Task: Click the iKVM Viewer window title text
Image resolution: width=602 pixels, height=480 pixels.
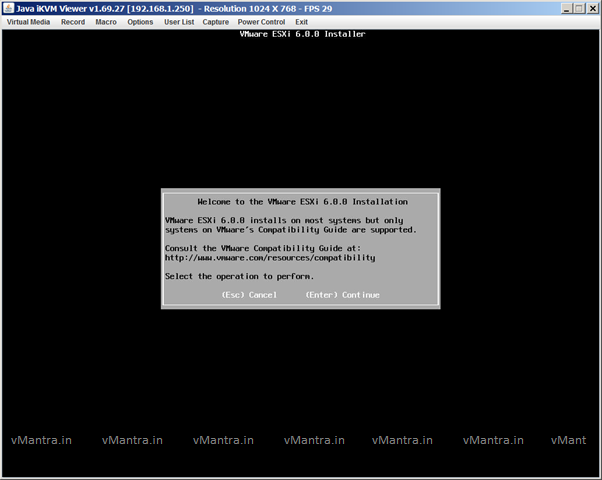Action: point(174,8)
